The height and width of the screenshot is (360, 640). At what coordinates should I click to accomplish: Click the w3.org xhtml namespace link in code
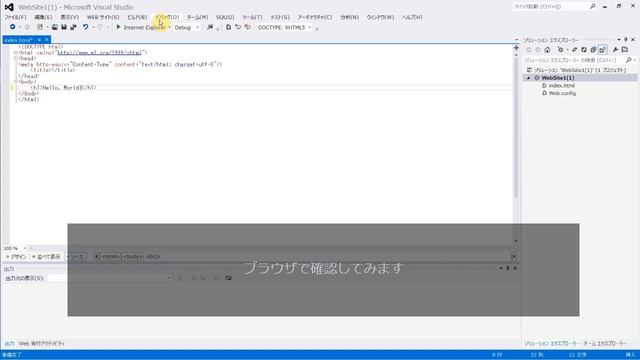click(x=99, y=53)
